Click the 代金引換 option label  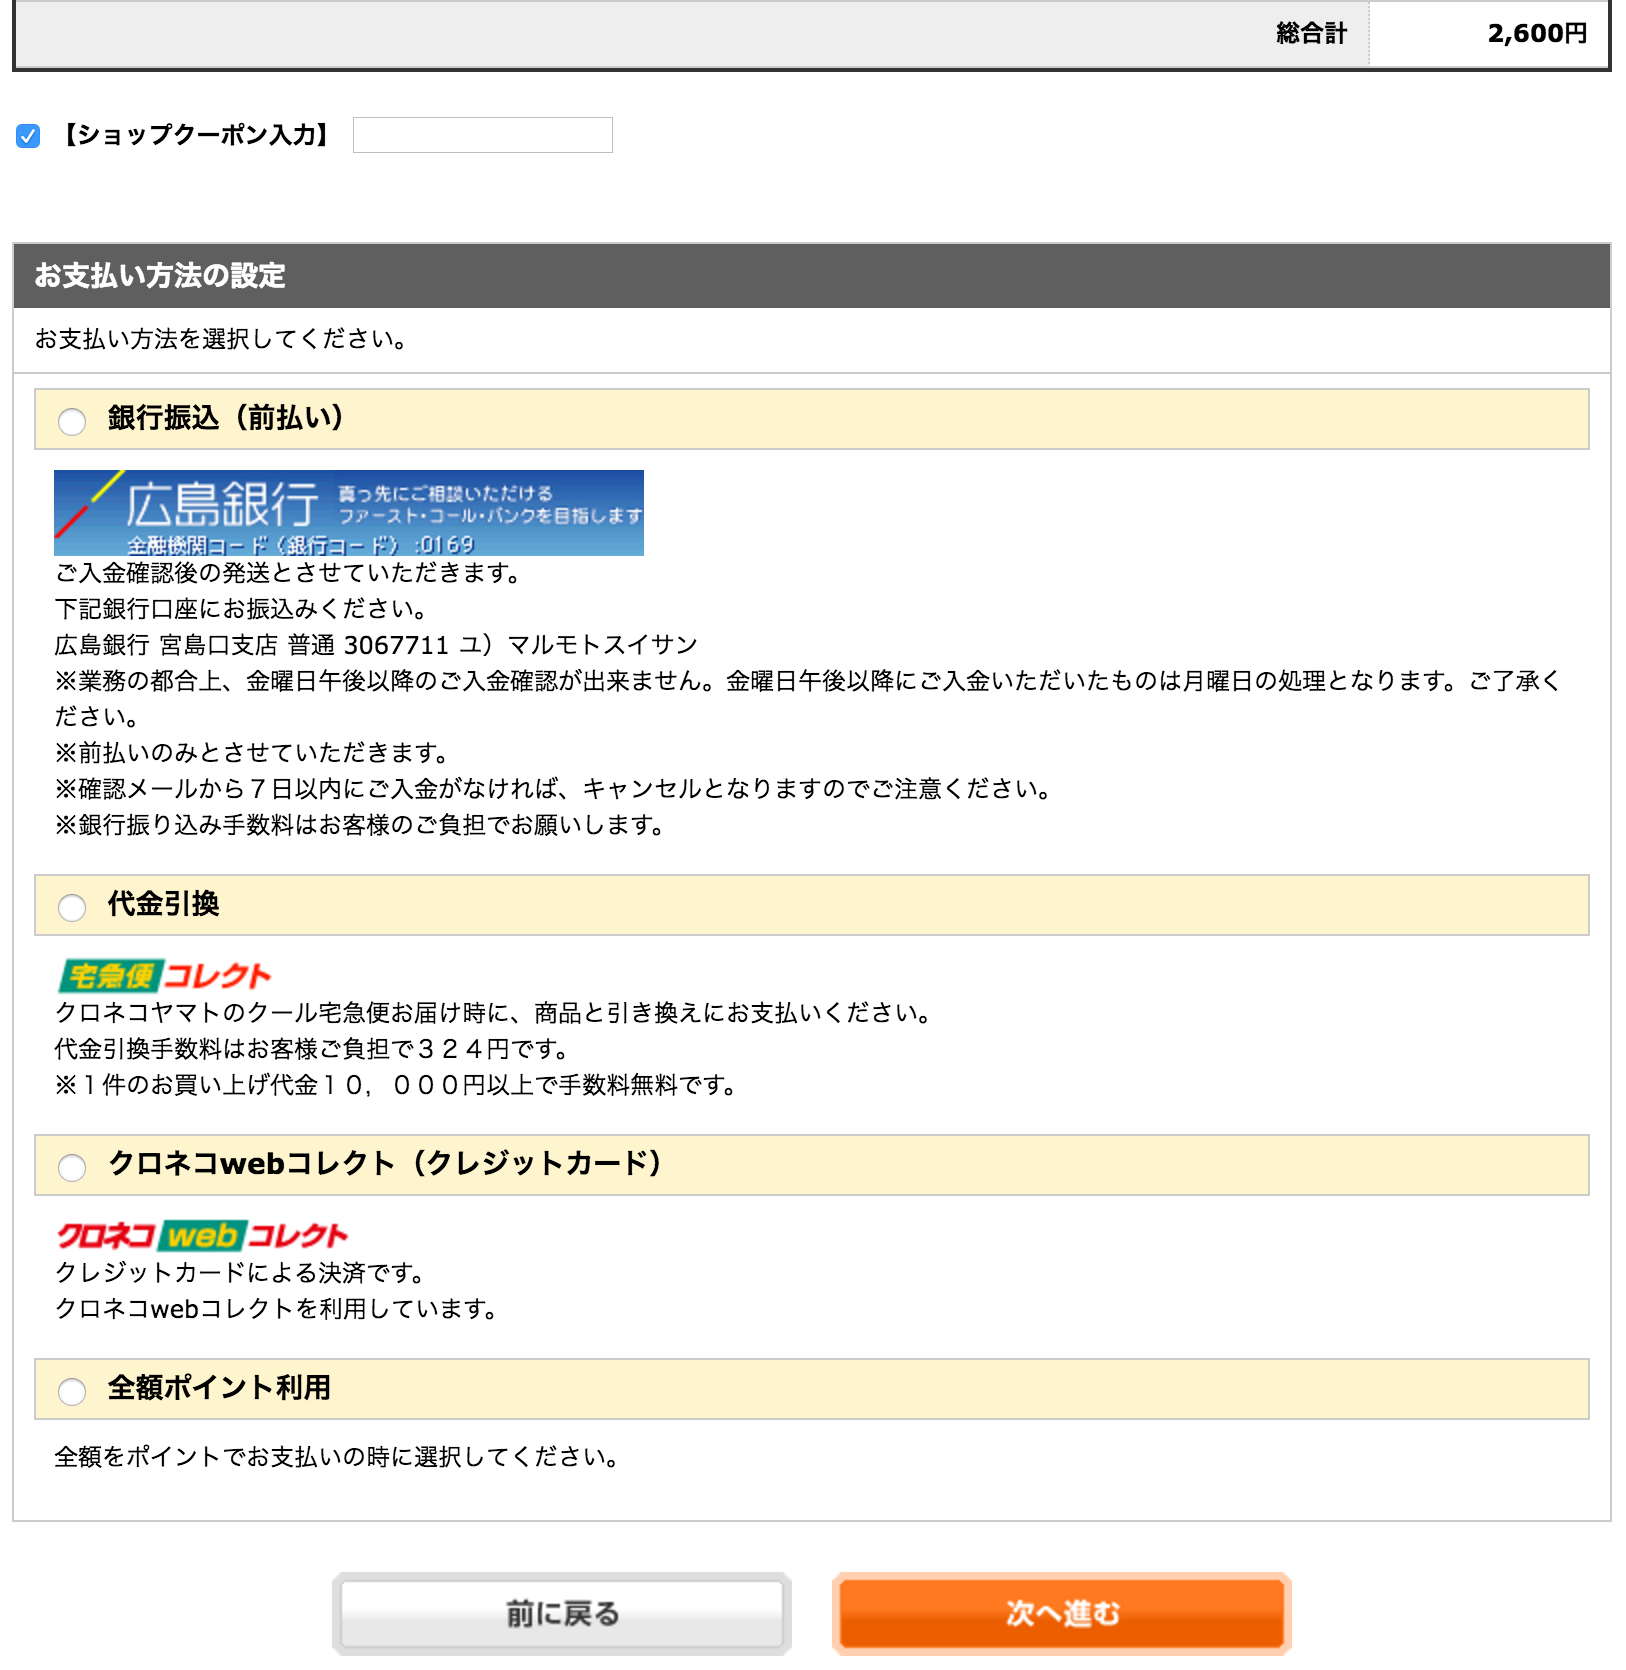tap(163, 904)
